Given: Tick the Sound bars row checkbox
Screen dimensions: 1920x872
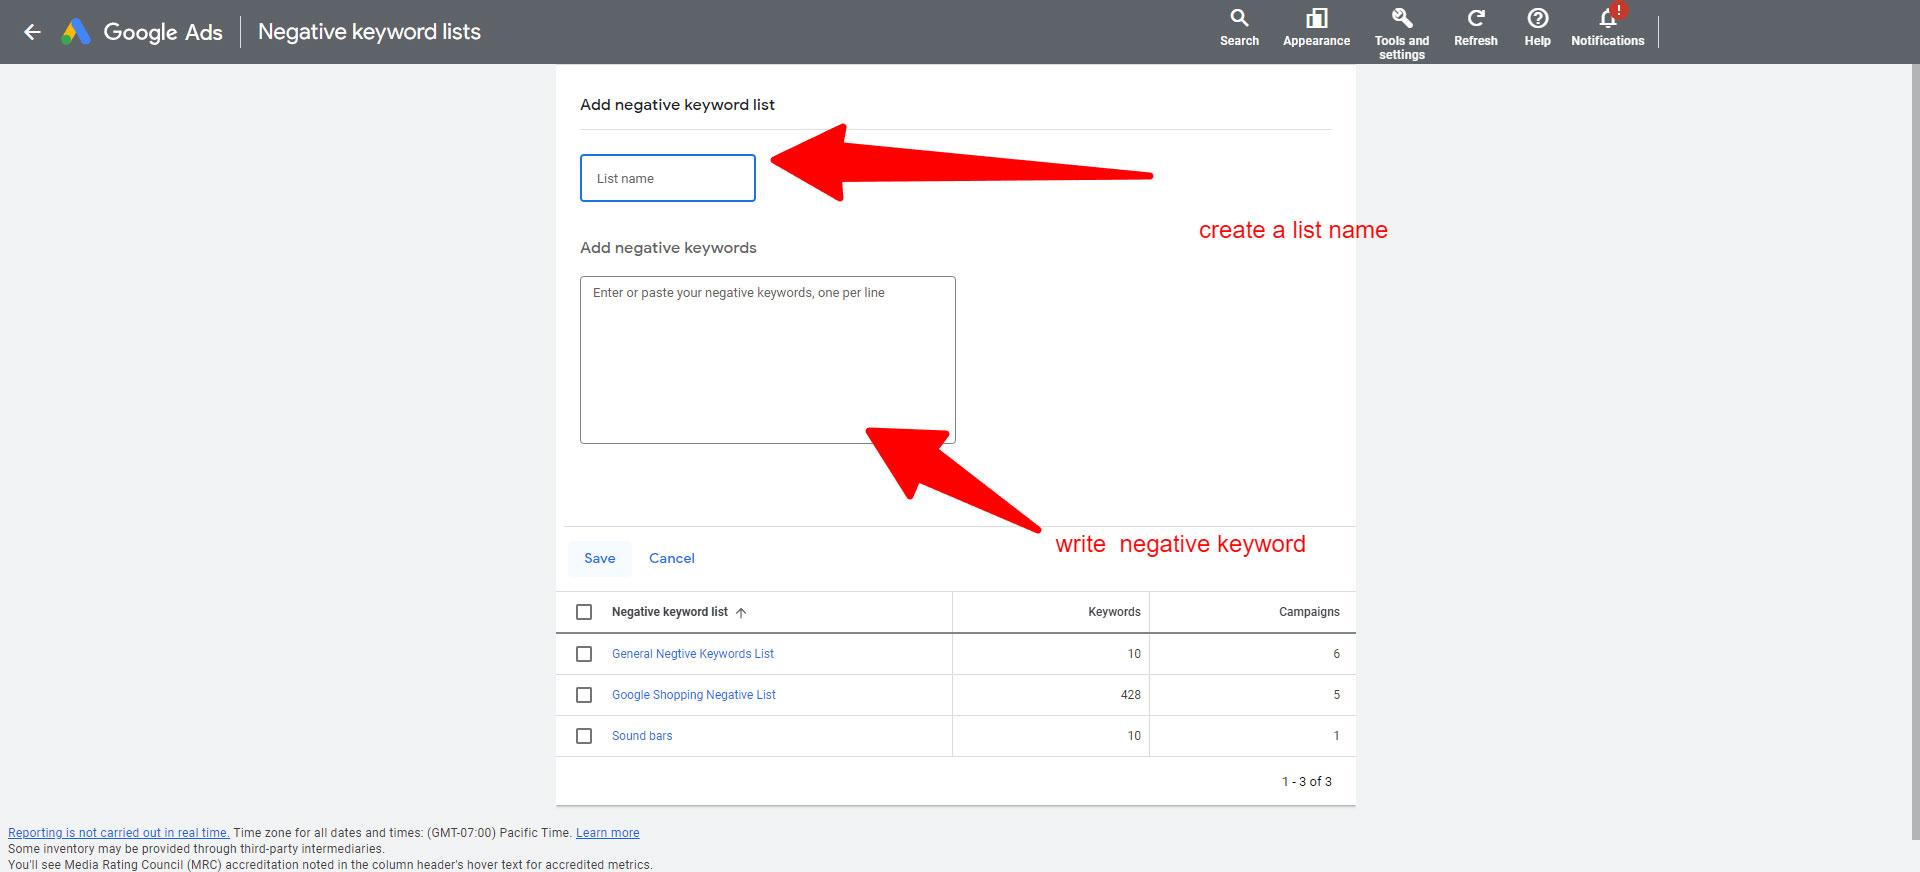Looking at the screenshot, I should click(584, 736).
